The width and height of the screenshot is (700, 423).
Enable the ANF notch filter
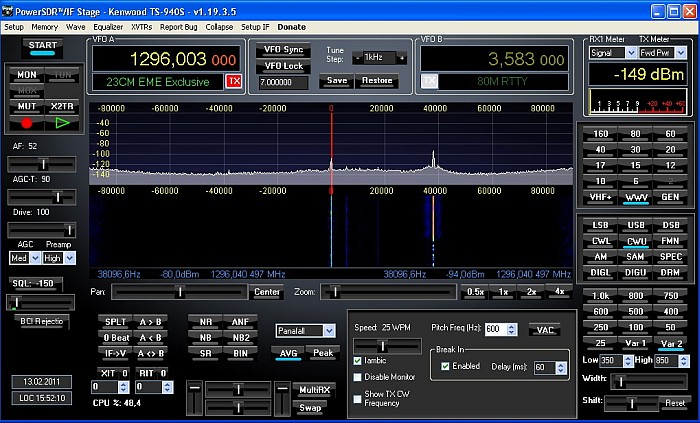click(241, 322)
